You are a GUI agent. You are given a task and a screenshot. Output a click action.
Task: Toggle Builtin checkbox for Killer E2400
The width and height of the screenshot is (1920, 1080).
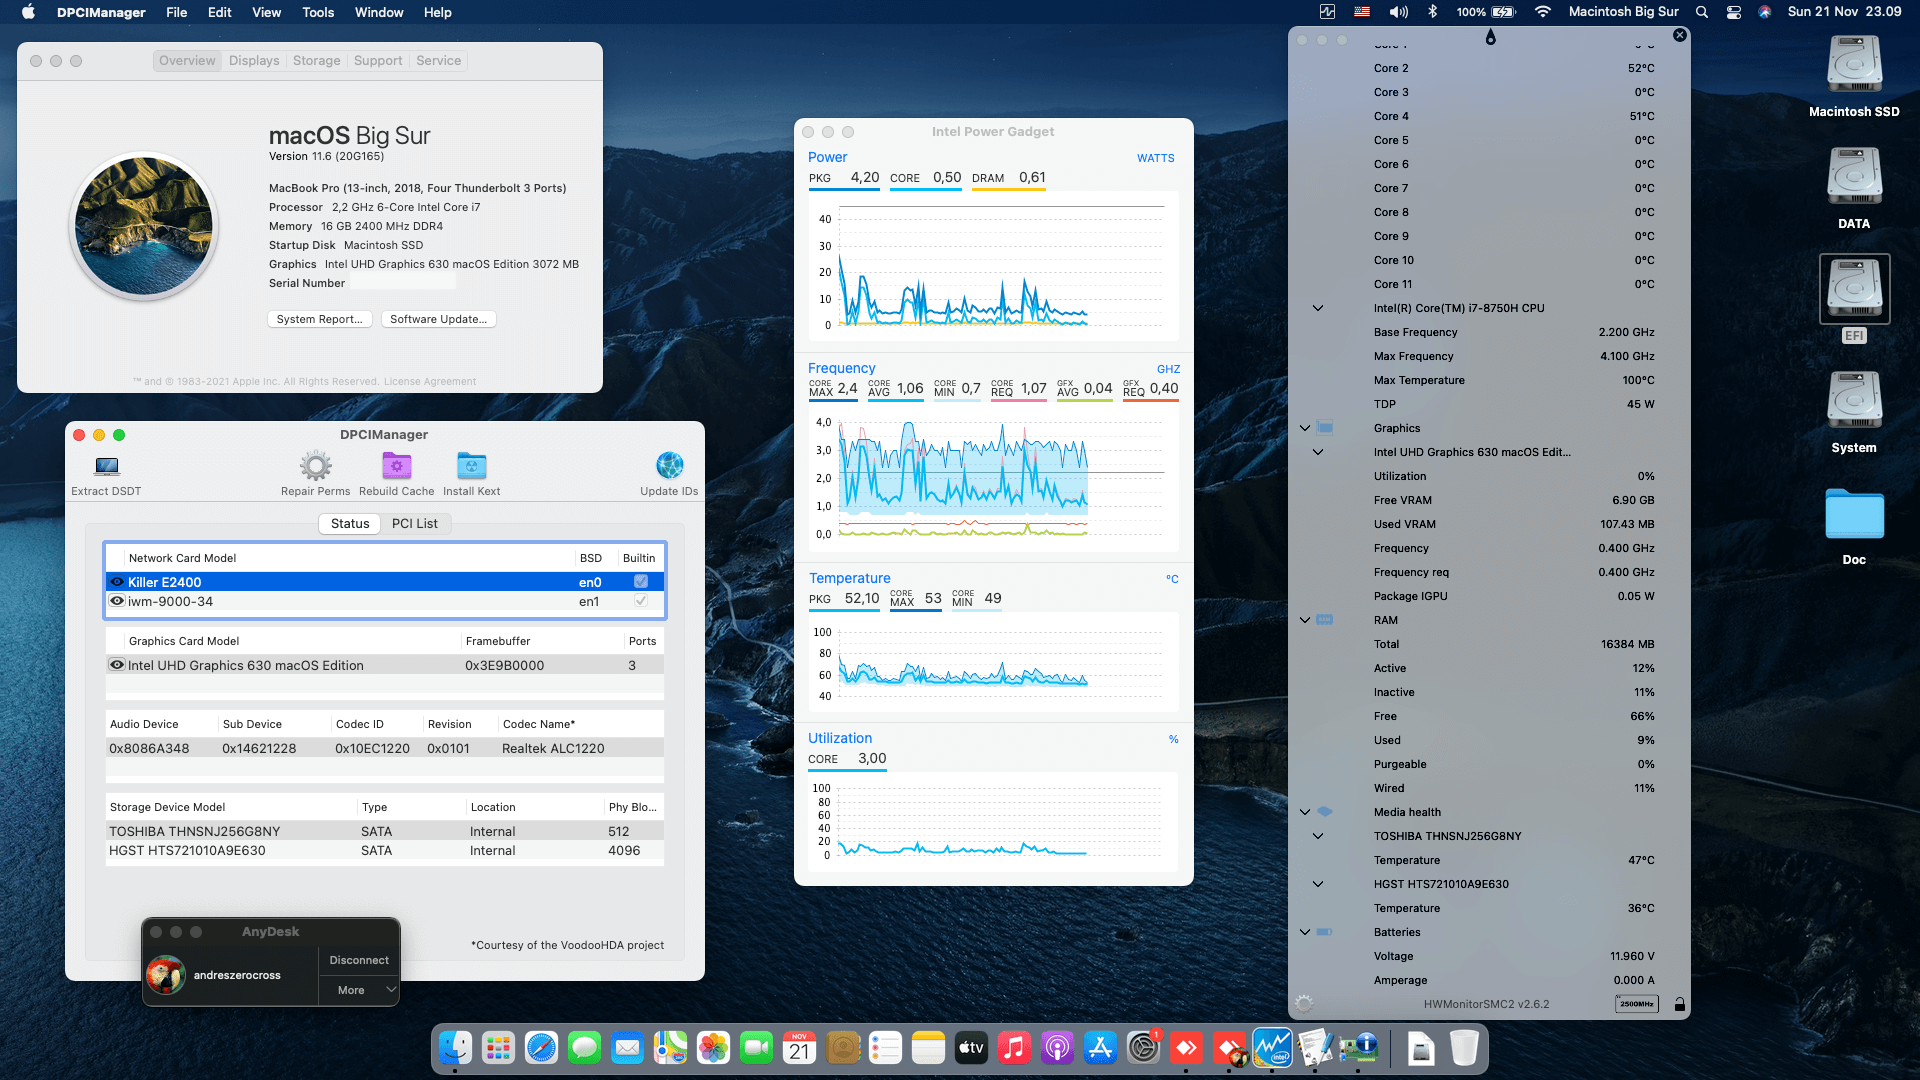pyautogui.click(x=641, y=581)
